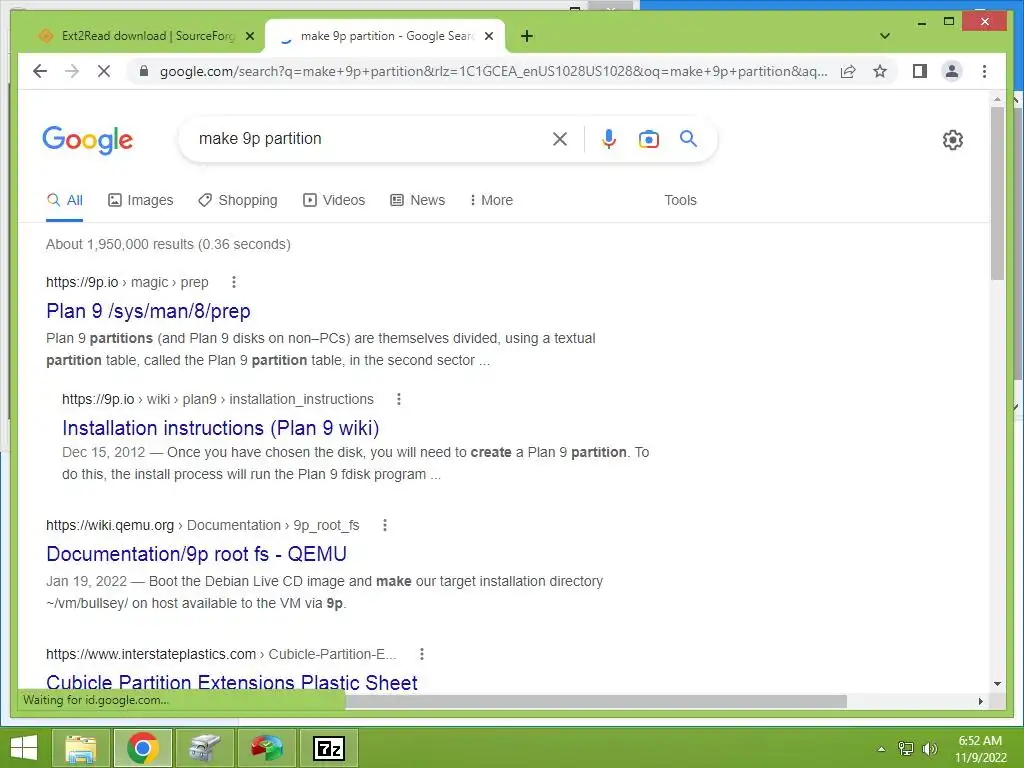
Task: Switch to News results
Action: coord(417,200)
